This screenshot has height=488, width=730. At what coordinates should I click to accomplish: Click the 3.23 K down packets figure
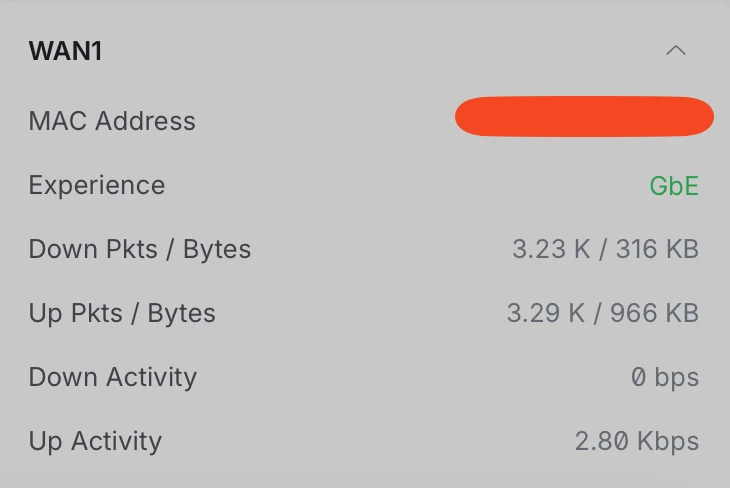[x=551, y=249]
